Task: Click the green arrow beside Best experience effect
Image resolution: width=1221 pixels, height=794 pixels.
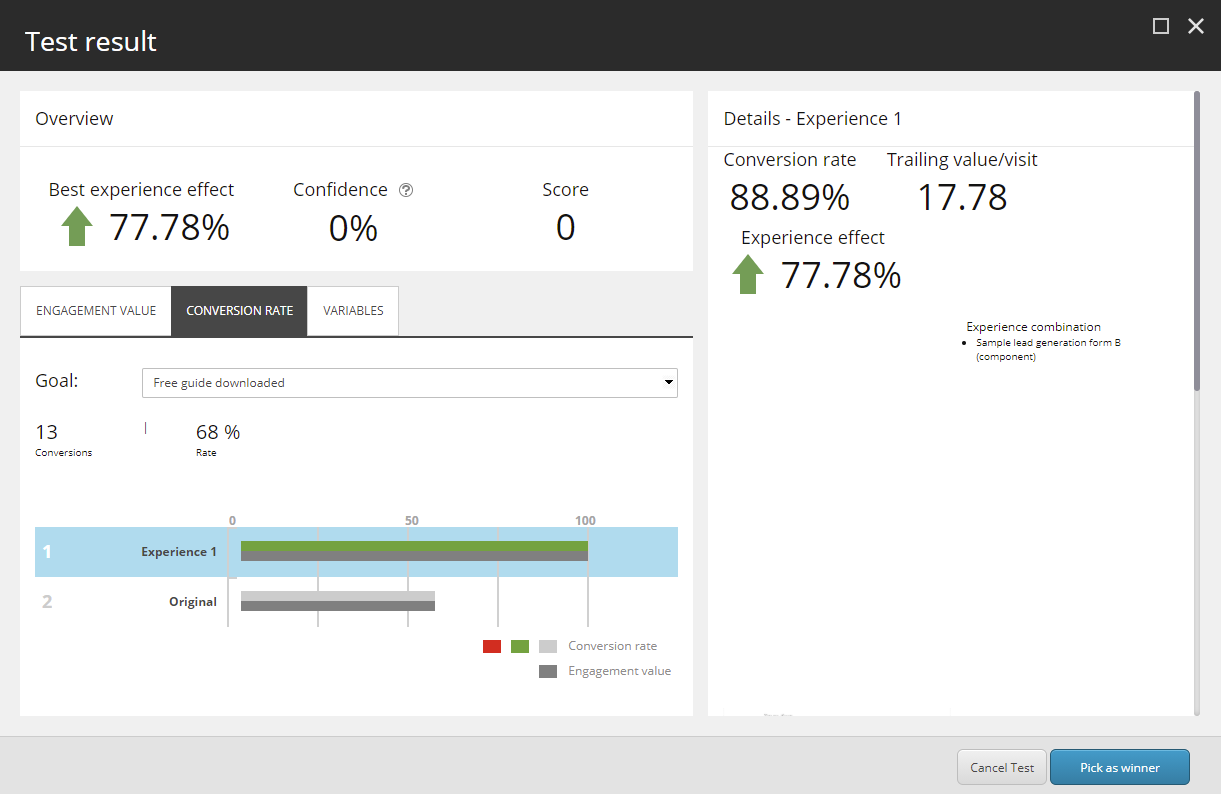Action: (x=77, y=227)
